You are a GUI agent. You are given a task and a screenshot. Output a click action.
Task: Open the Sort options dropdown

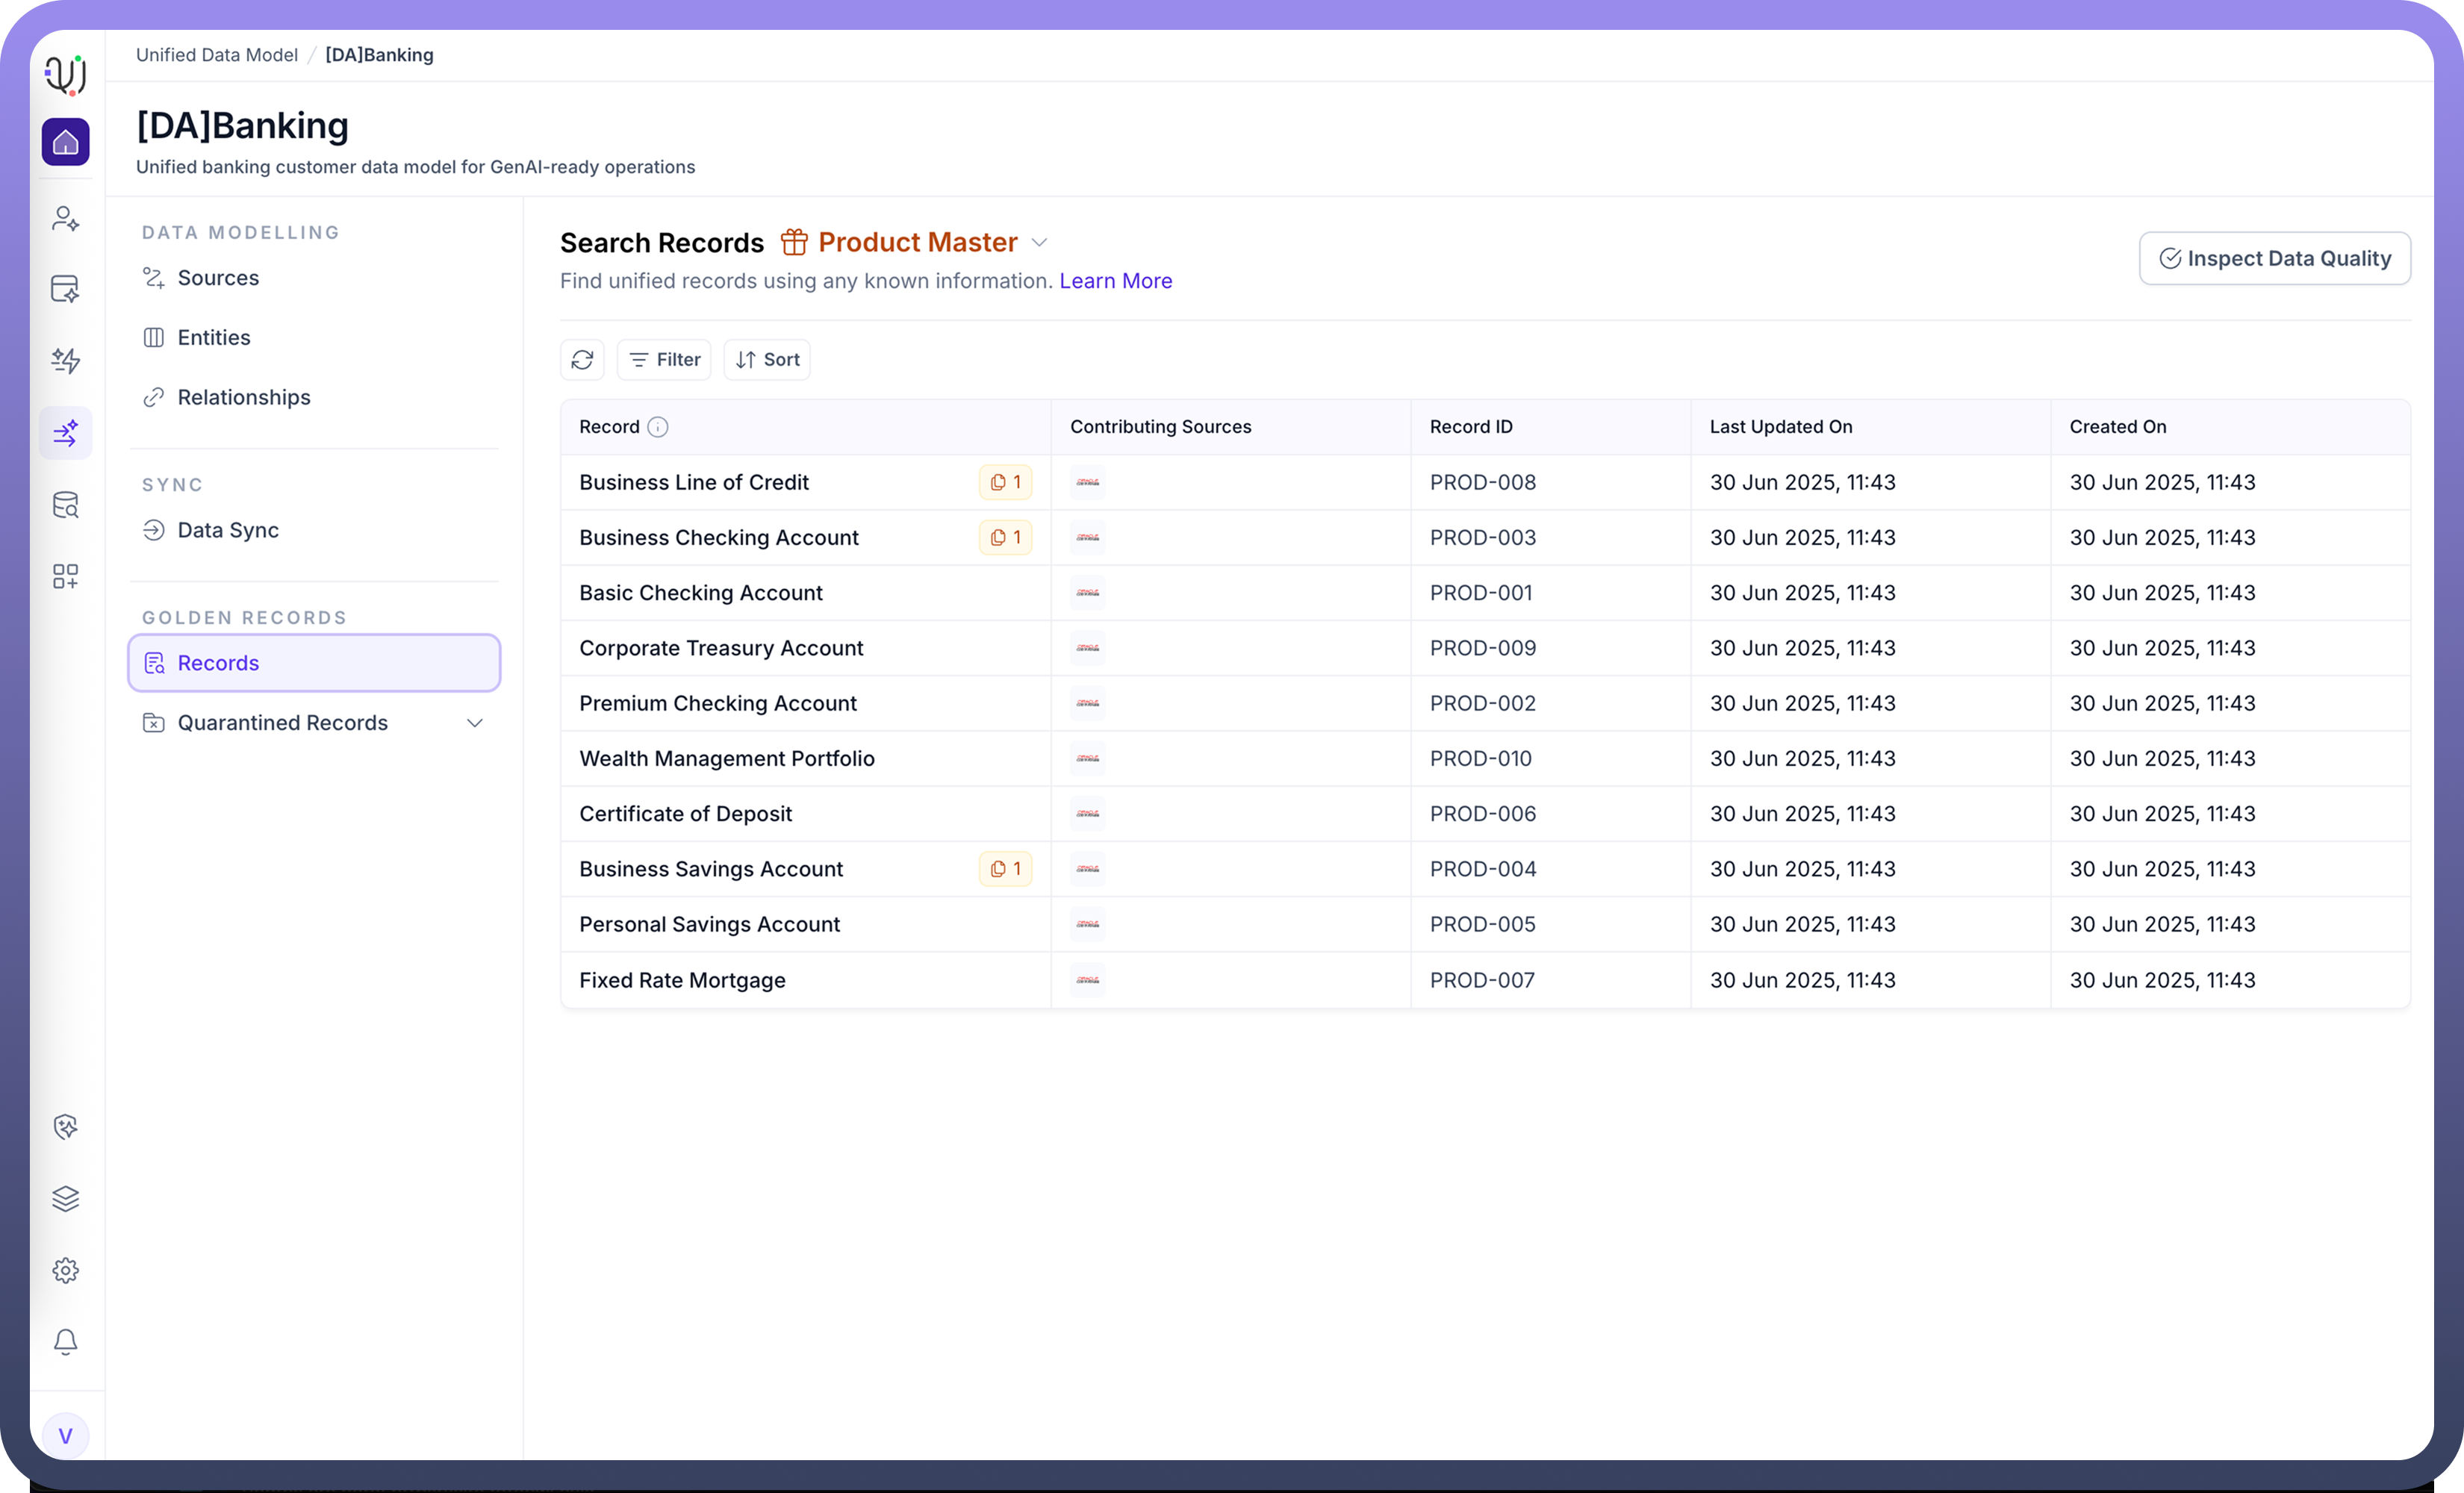767,360
